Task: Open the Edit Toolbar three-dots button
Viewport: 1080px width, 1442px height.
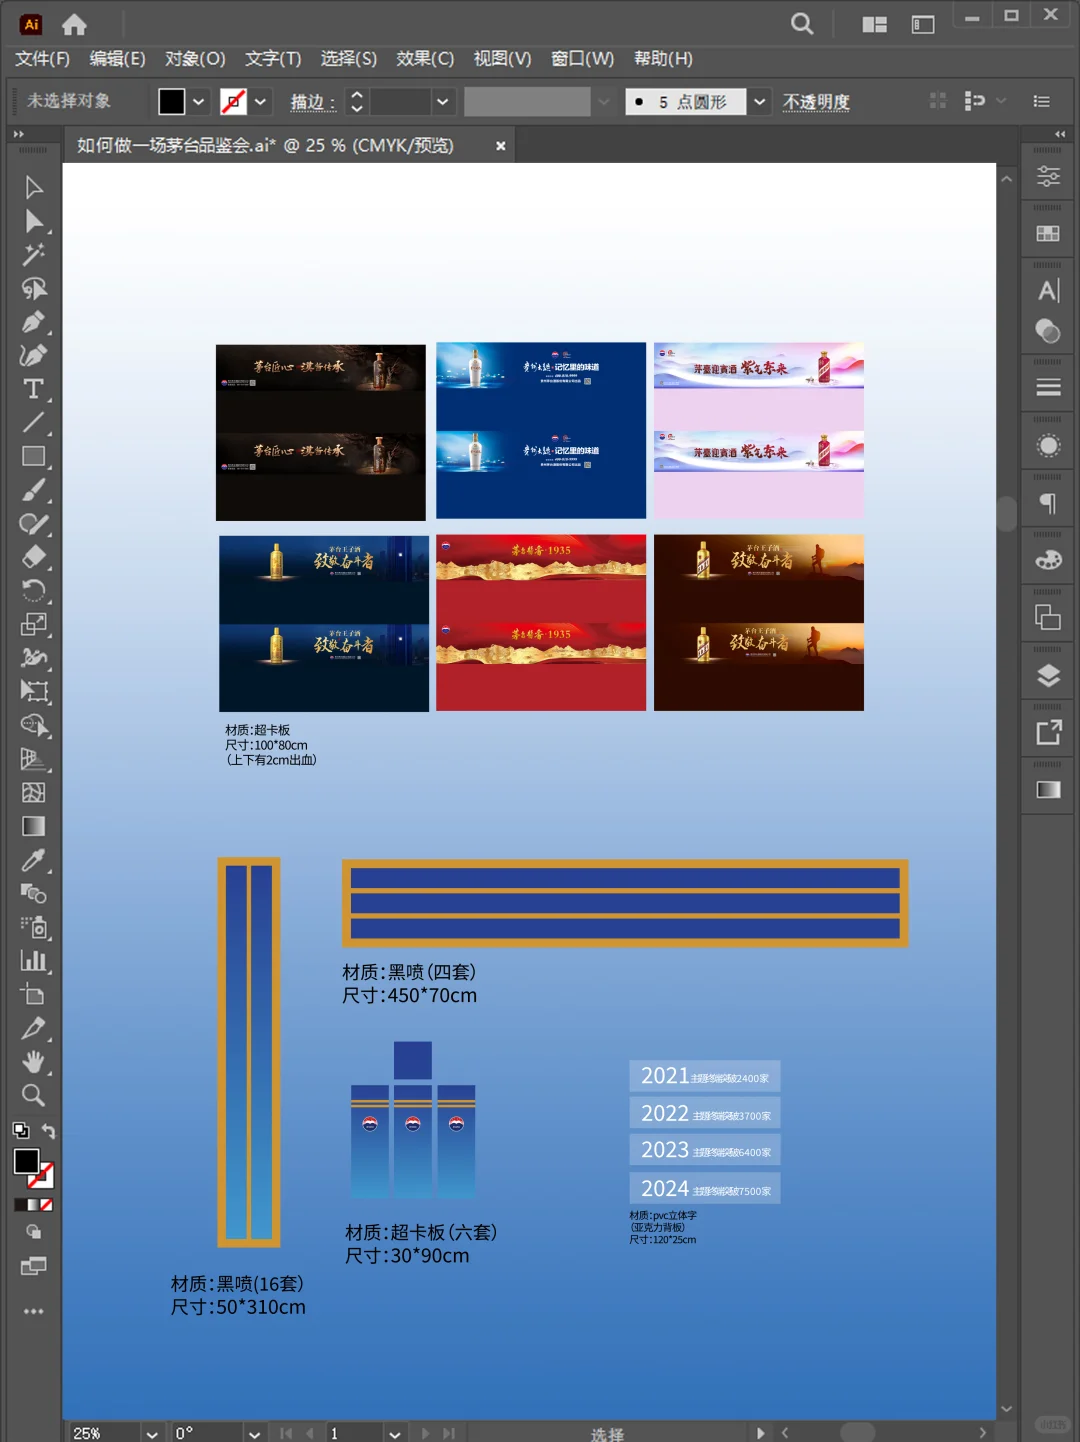Action: click(x=34, y=1311)
